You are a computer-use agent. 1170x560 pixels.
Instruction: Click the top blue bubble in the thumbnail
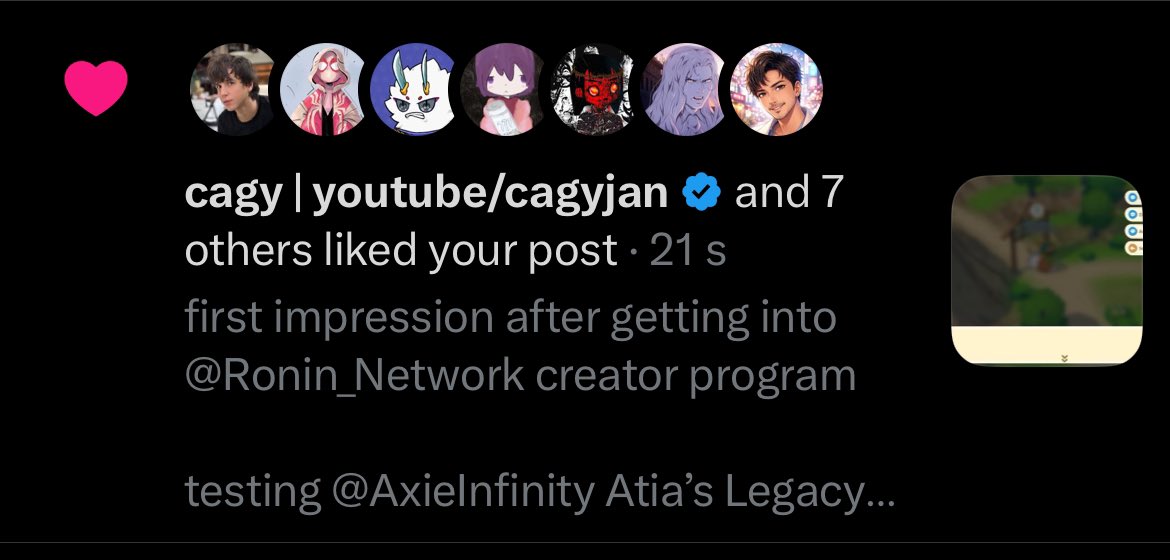(1133, 198)
